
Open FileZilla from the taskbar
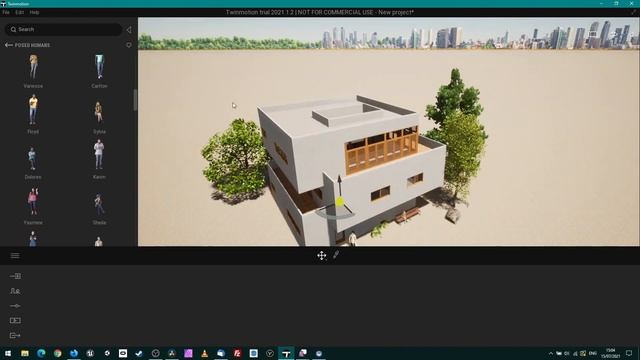coord(237,353)
